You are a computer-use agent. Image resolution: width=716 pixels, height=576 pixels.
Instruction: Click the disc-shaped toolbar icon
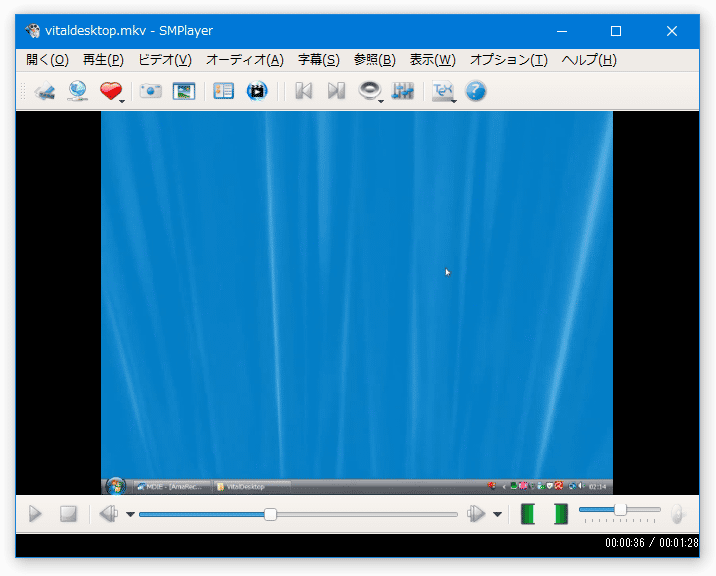(369, 90)
